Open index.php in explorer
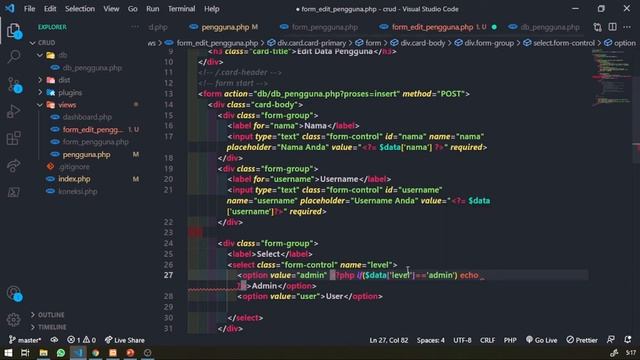The height and width of the screenshot is (360, 640). tap(74, 179)
